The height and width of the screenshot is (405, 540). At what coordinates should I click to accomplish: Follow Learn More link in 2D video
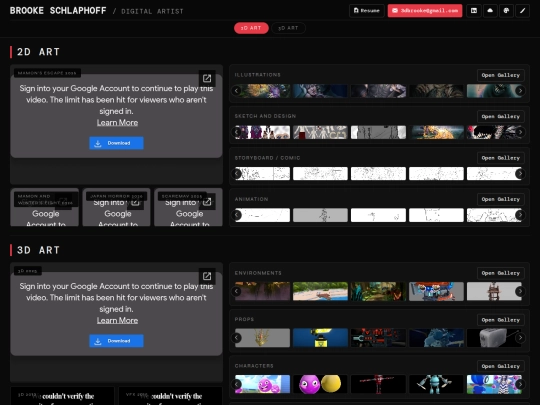(117, 123)
